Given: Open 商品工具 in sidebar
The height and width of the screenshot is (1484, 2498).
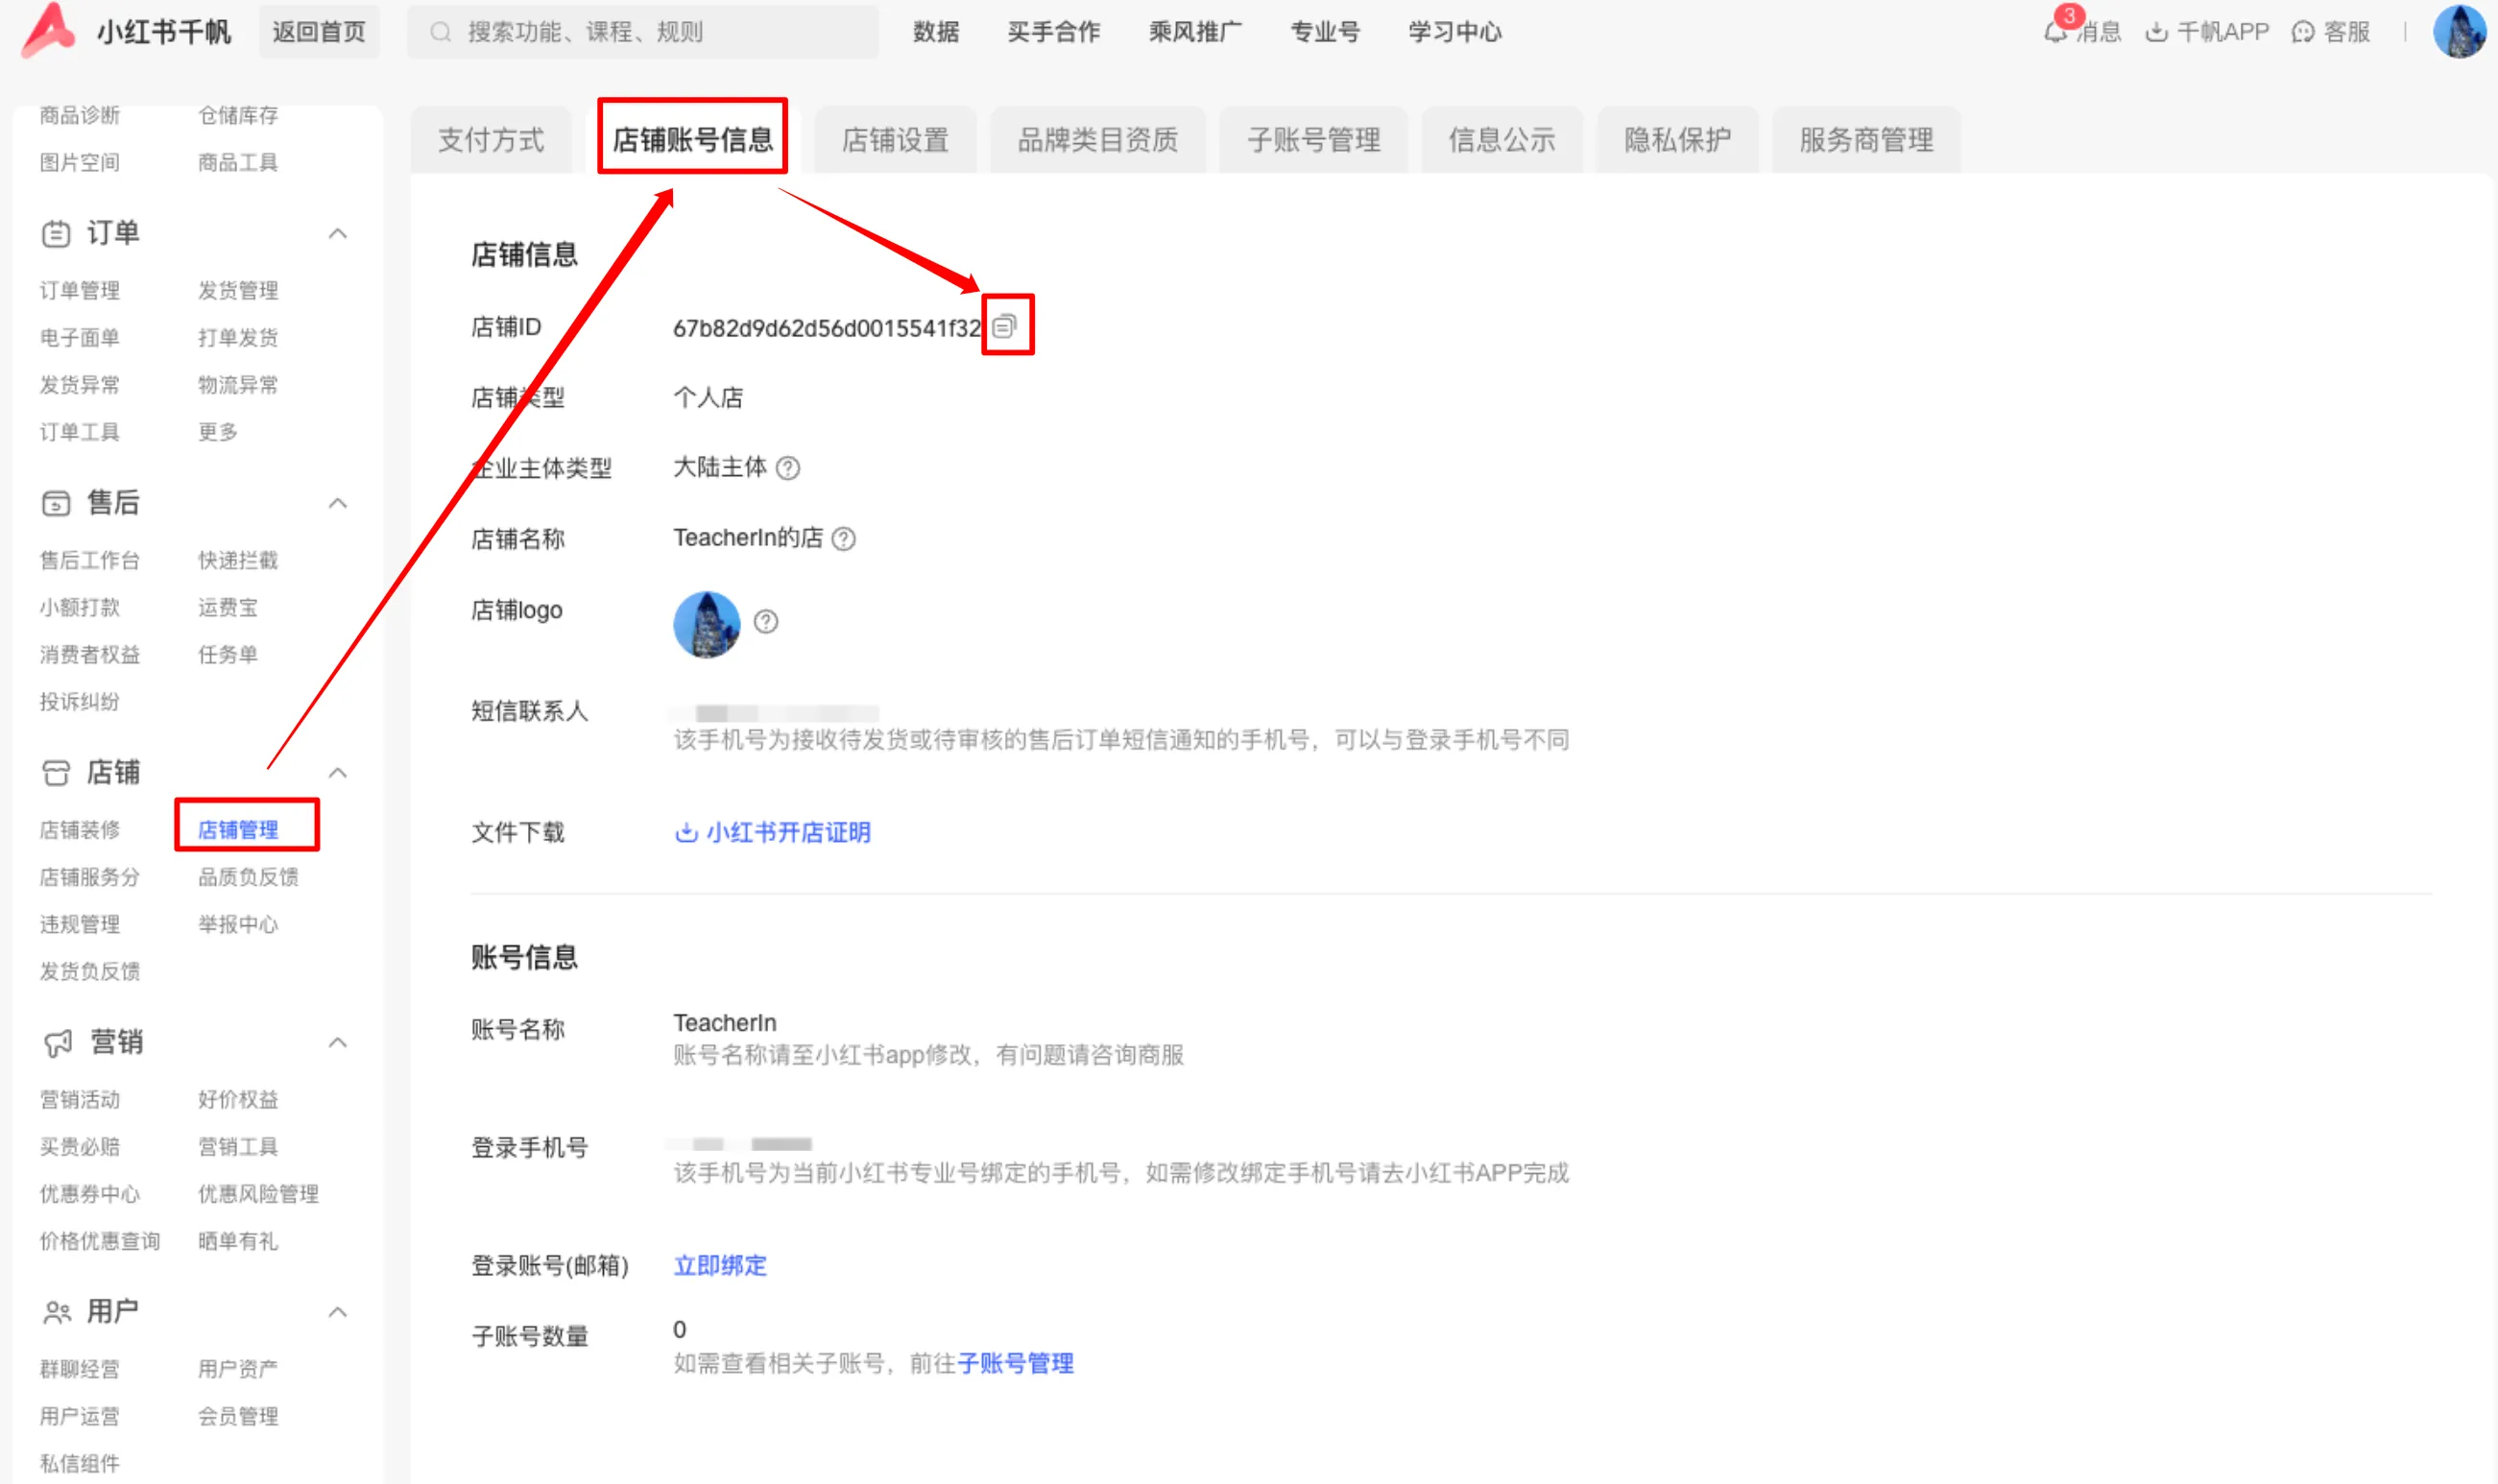Looking at the screenshot, I should point(238,162).
